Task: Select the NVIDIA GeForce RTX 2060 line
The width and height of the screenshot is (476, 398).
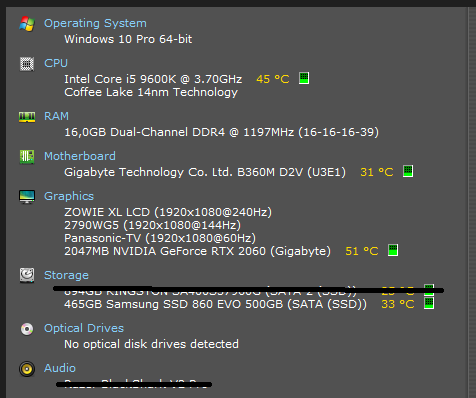Action: click(197, 251)
